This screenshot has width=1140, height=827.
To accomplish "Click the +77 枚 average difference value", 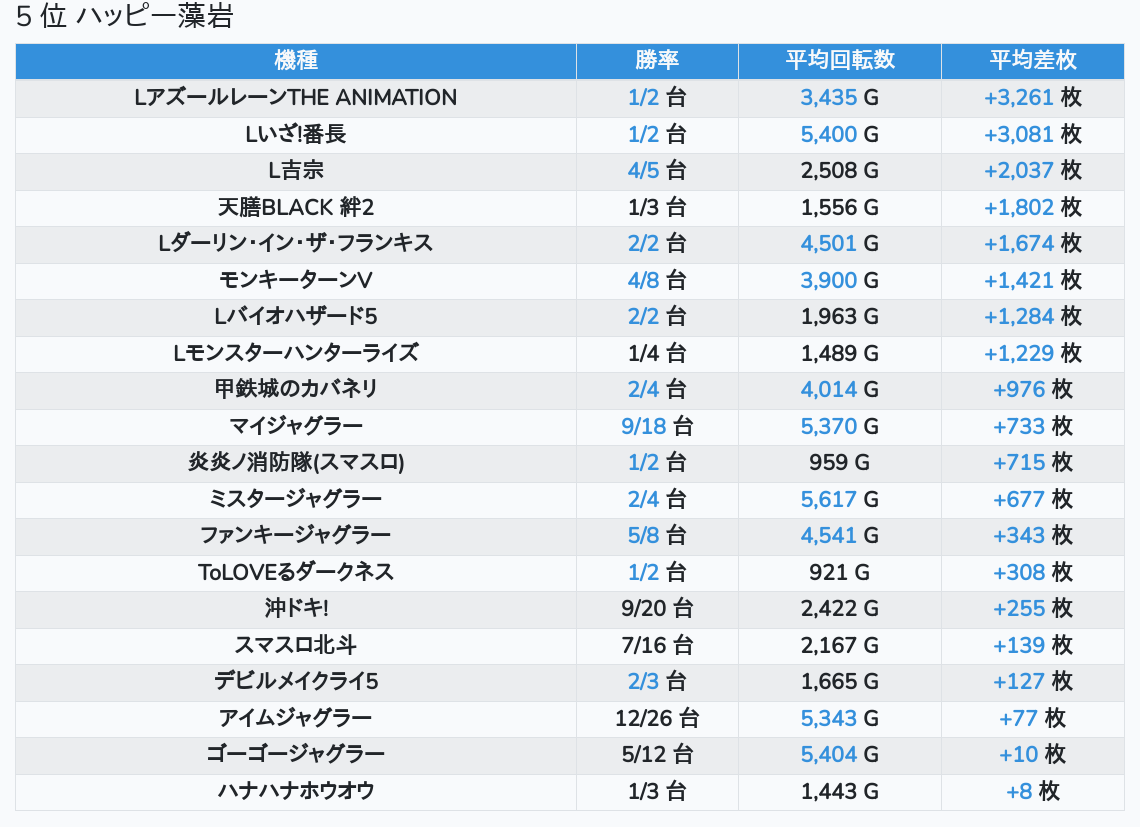I will pos(1032,719).
